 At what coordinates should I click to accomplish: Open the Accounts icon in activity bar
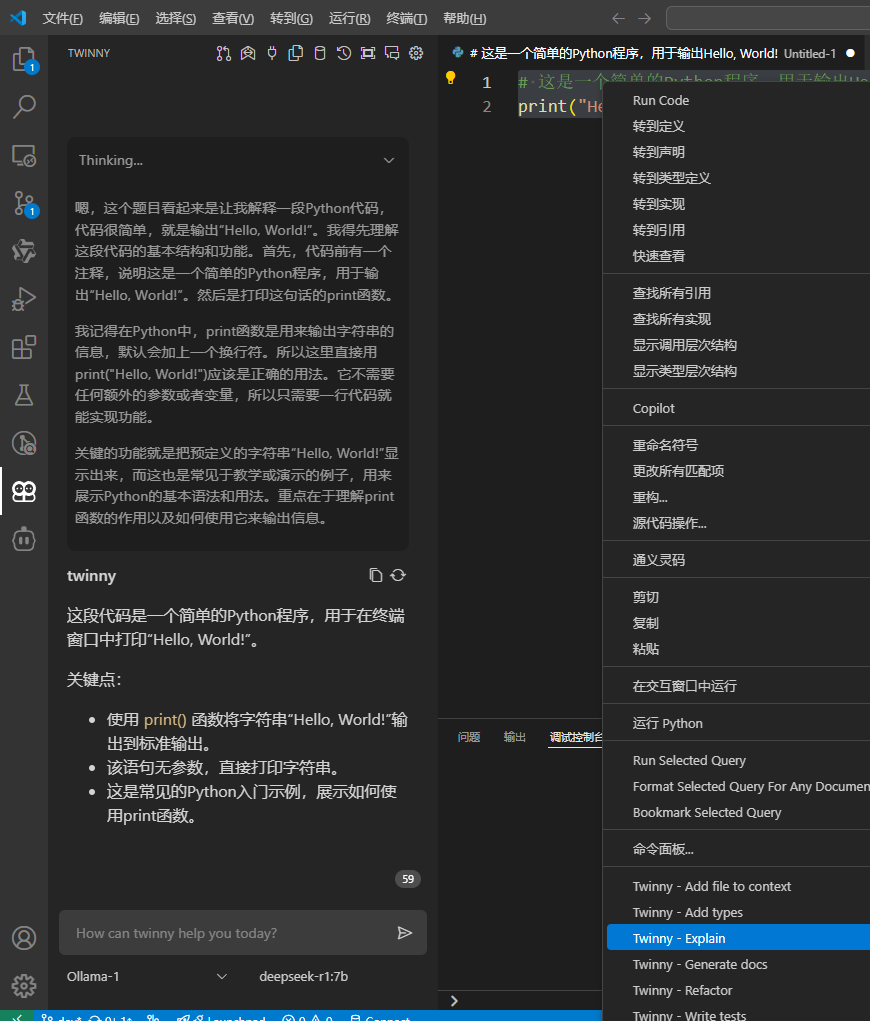coord(24,938)
